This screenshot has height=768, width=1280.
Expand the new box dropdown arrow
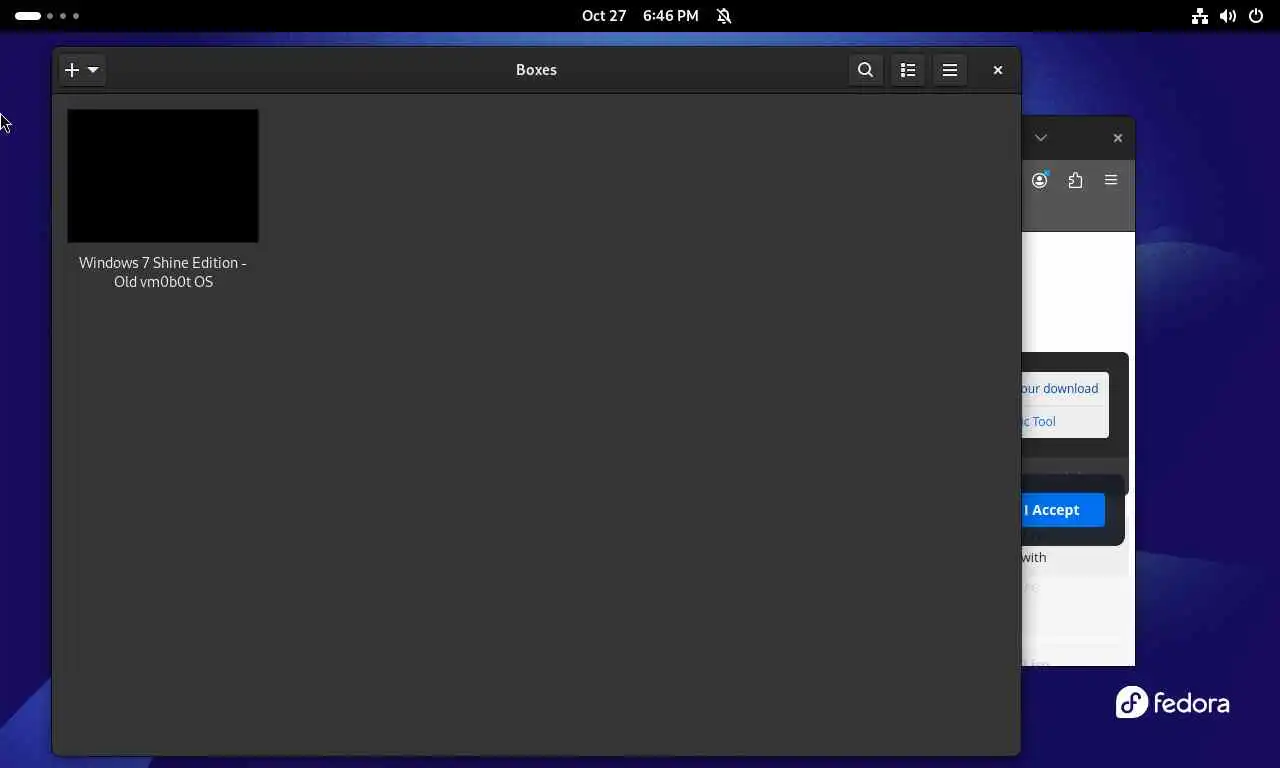[93, 70]
